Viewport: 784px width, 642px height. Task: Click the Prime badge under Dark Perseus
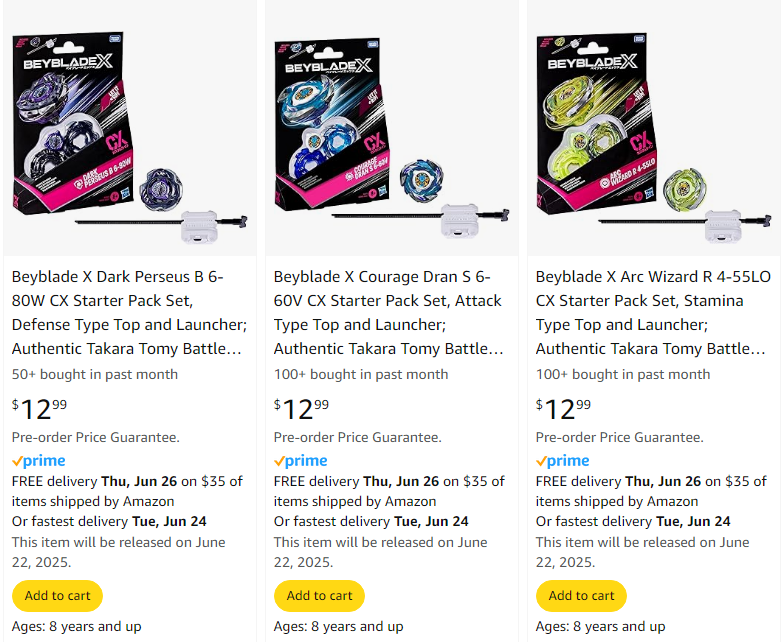(x=39, y=461)
